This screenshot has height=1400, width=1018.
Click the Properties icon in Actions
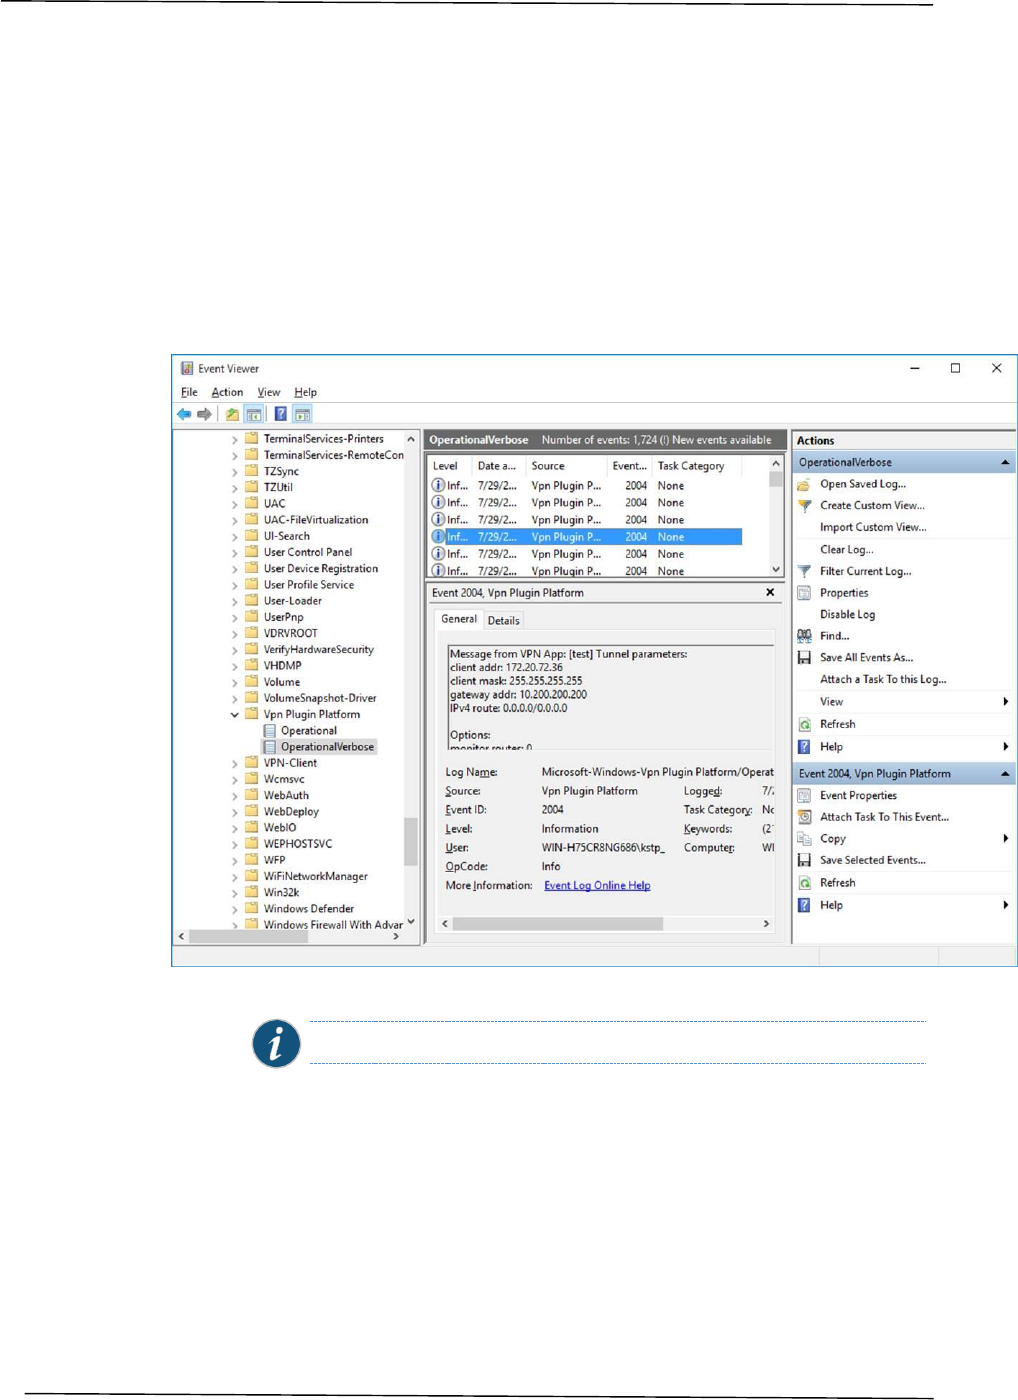804,593
